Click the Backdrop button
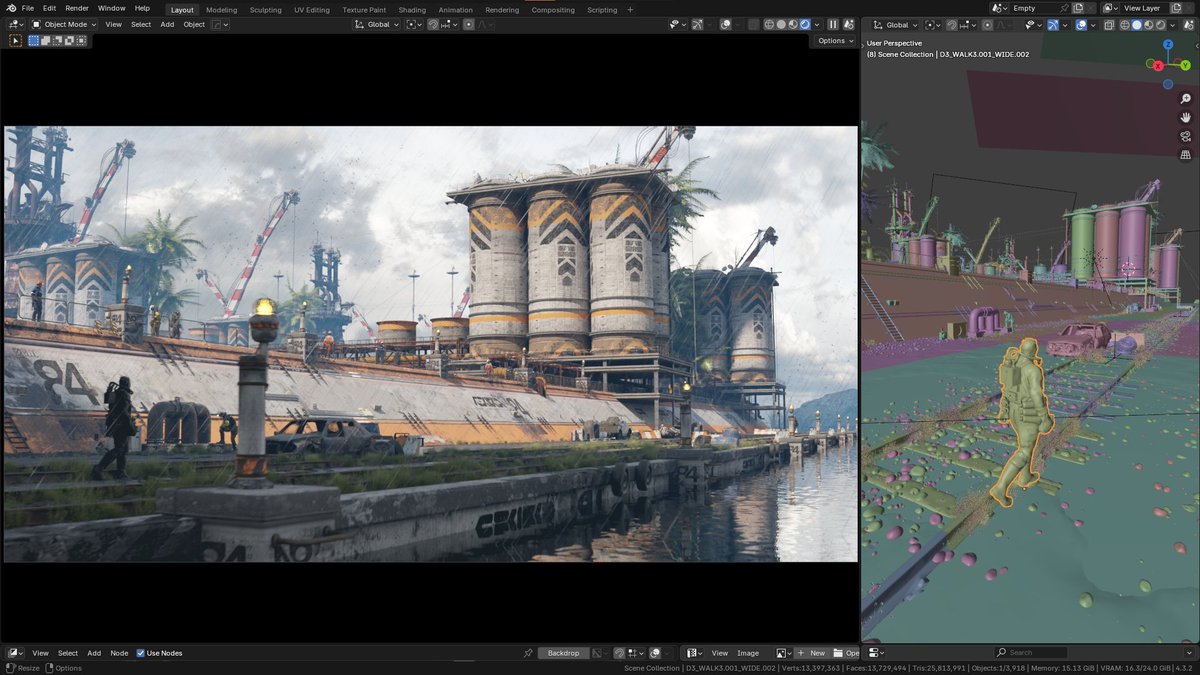This screenshot has height=675, width=1200. (563, 653)
